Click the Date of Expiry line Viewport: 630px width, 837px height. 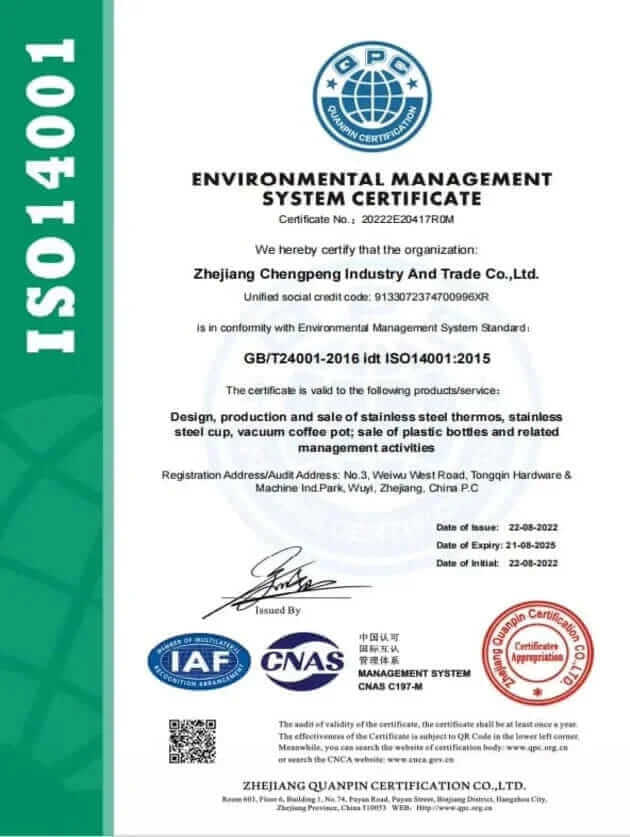pyautogui.click(x=496, y=545)
